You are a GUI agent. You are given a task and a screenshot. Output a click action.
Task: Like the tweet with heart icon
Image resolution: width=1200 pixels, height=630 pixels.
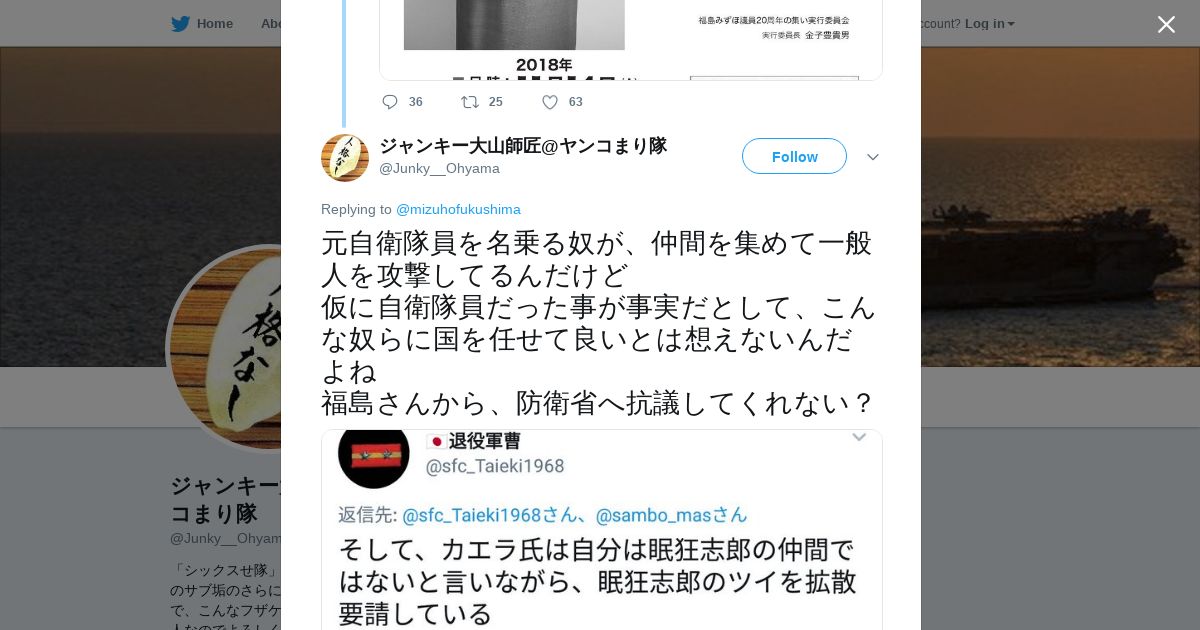click(x=550, y=102)
